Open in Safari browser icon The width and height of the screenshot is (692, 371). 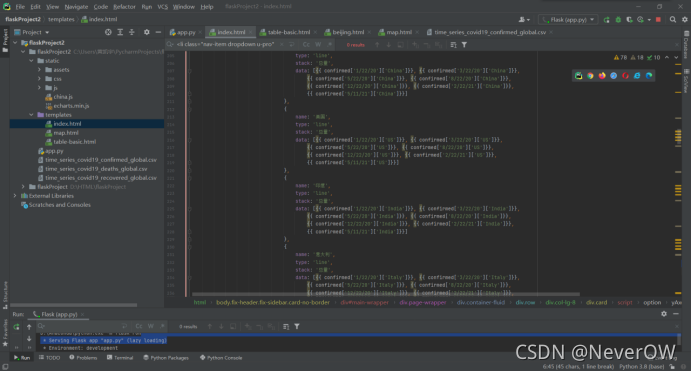[x=613, y=76]
